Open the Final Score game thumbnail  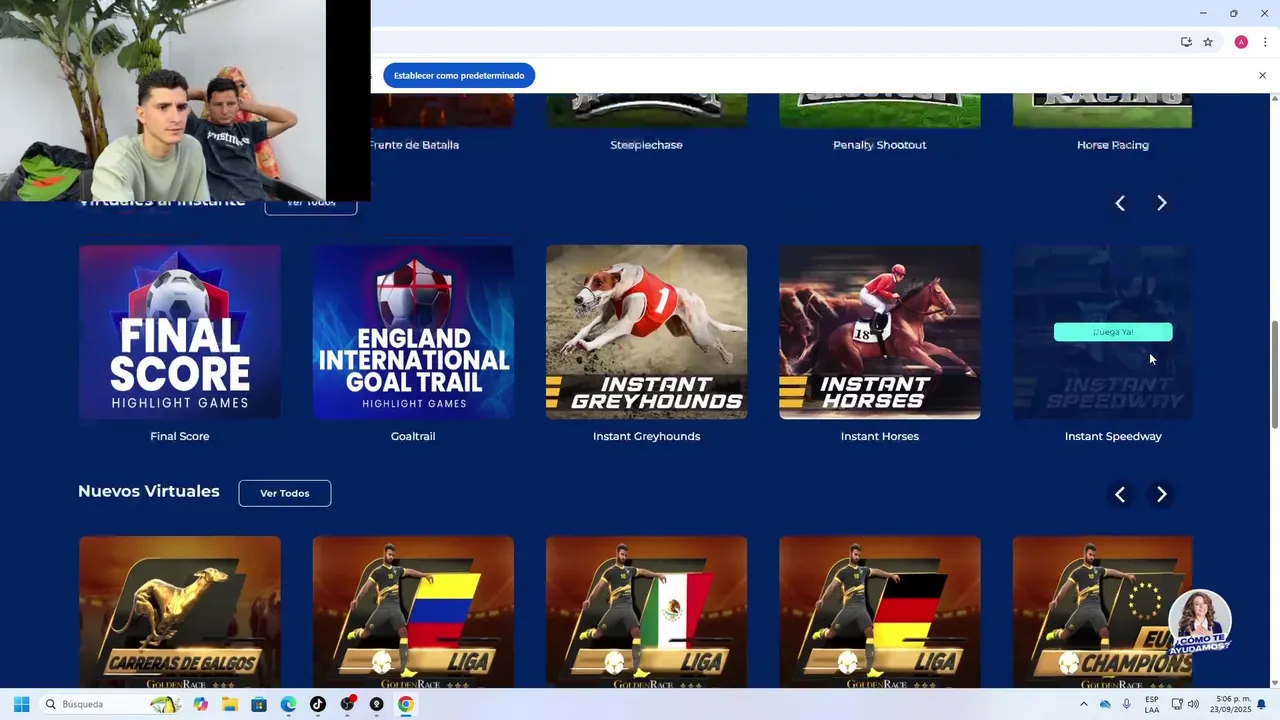180,332
